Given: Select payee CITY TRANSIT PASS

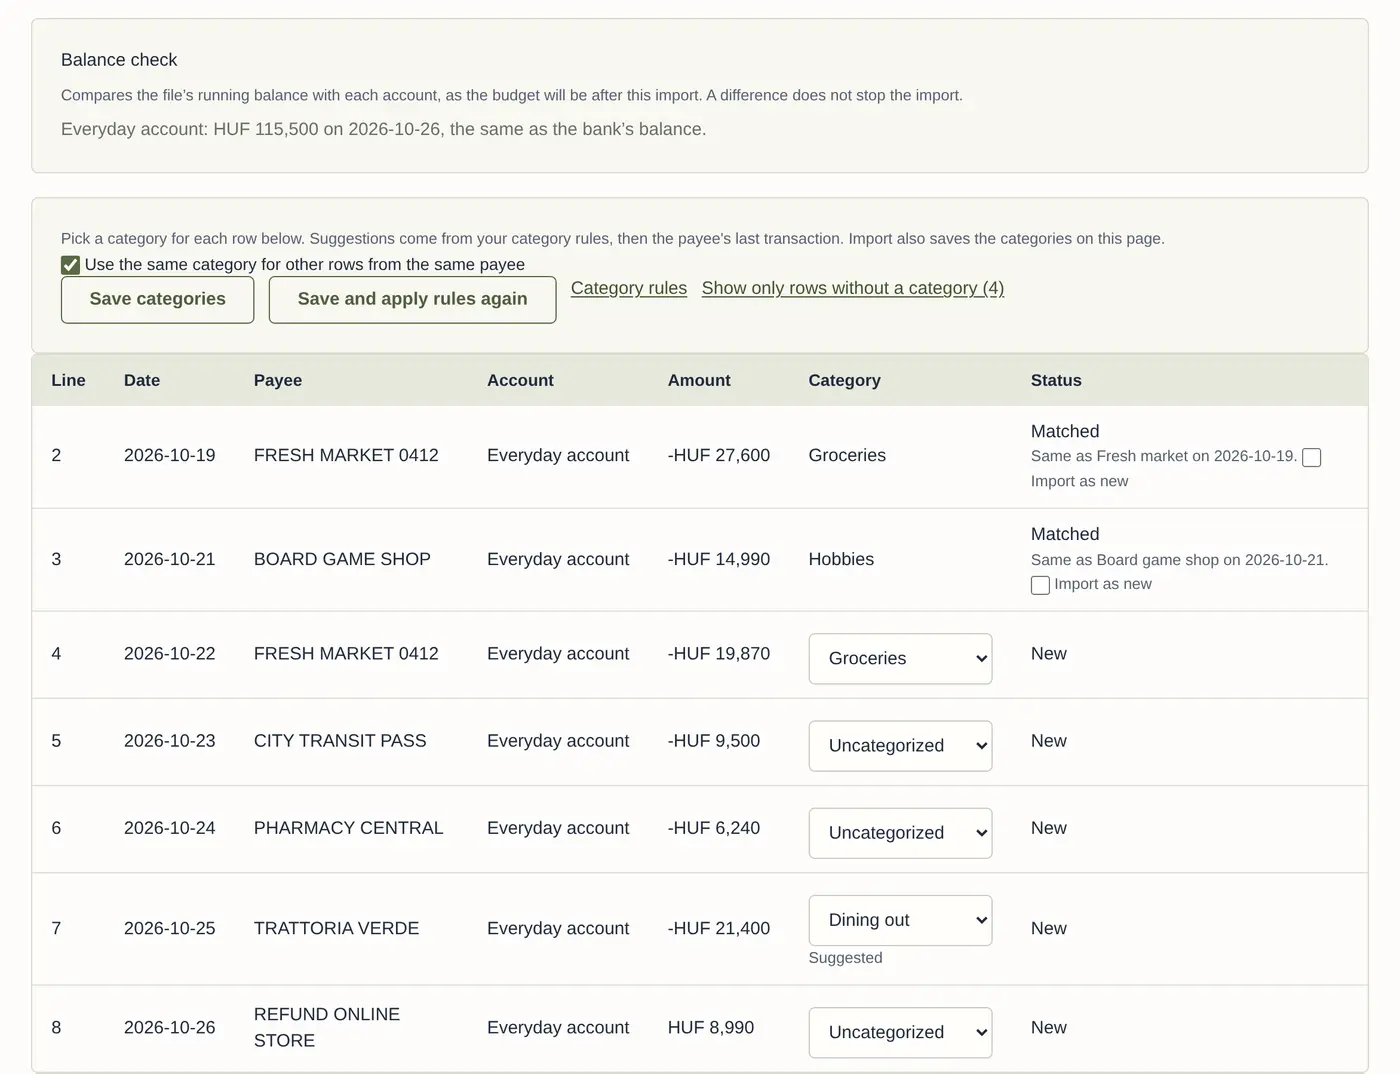Looking at the screenshot, I should point(340,741).
